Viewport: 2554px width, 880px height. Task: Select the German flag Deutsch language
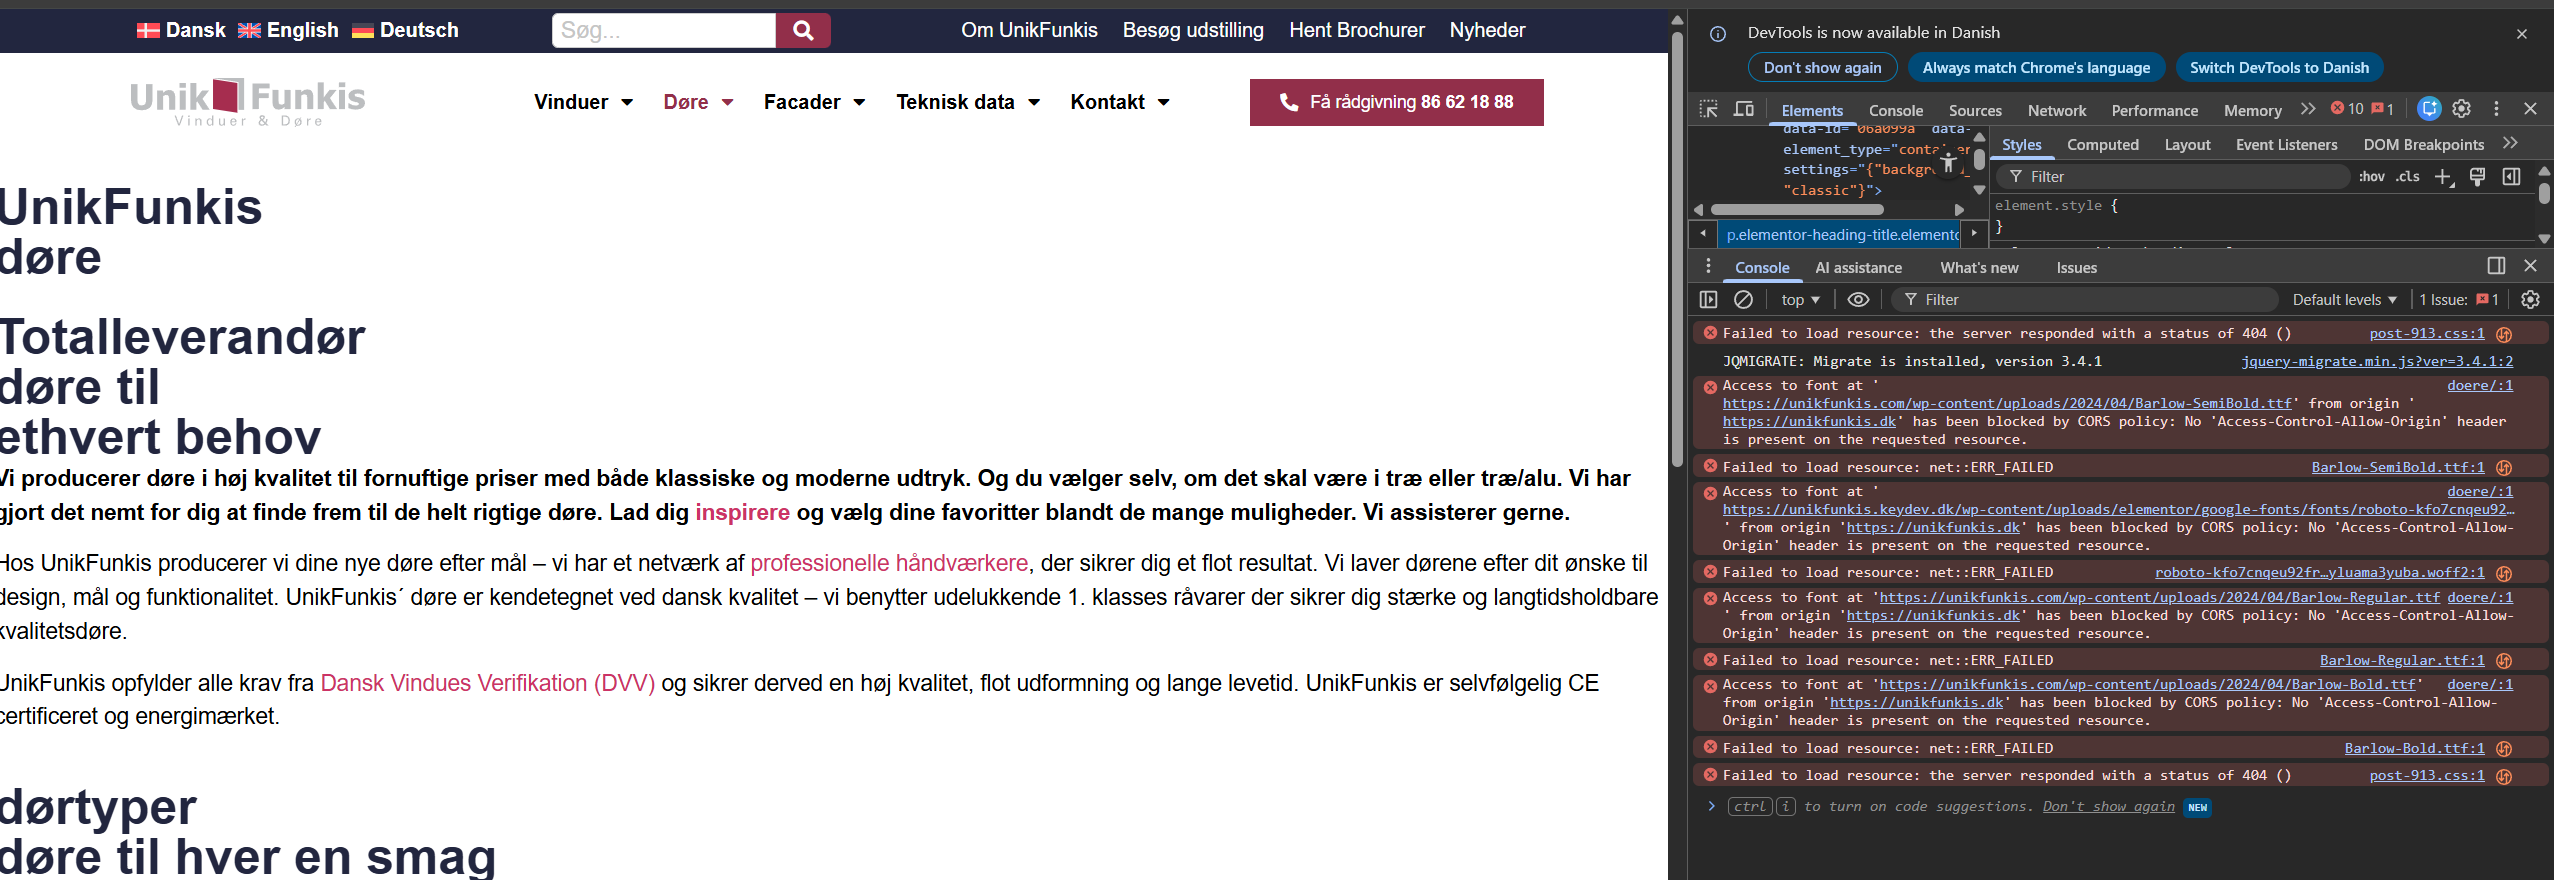(x=405, y=30)
